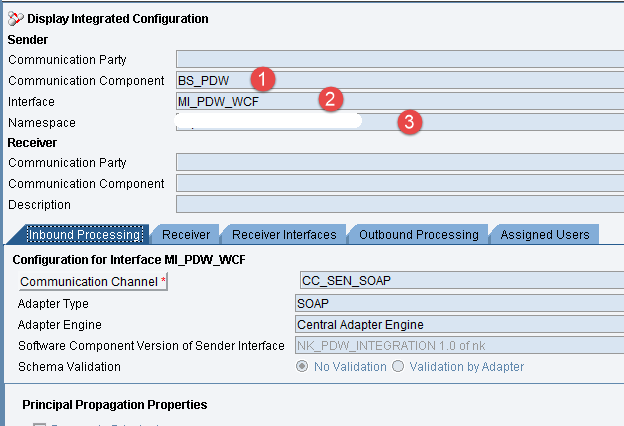Open the Receiver tab
This screenshot has height=426, width=624.
[x=186, y=234]
